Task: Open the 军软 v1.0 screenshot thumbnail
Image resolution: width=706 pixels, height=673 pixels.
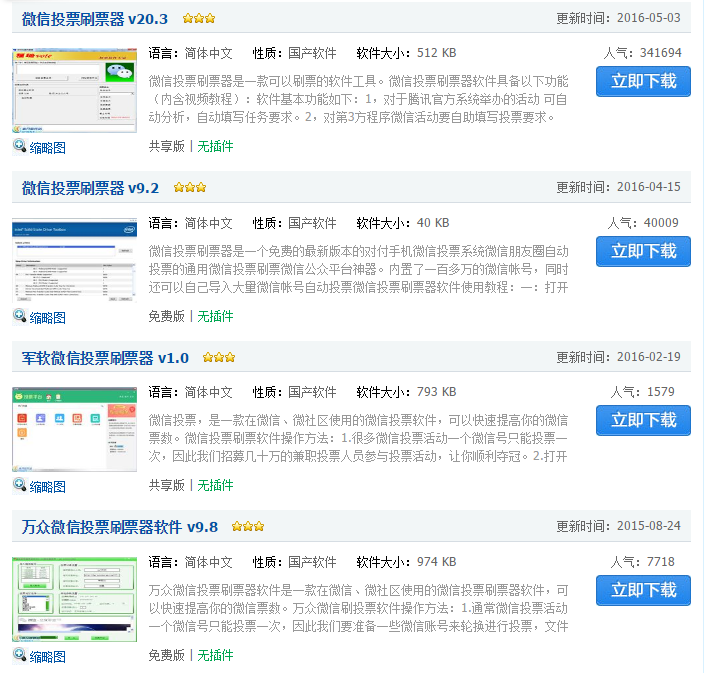Action: pyautogui.click(x=74, y=429)
